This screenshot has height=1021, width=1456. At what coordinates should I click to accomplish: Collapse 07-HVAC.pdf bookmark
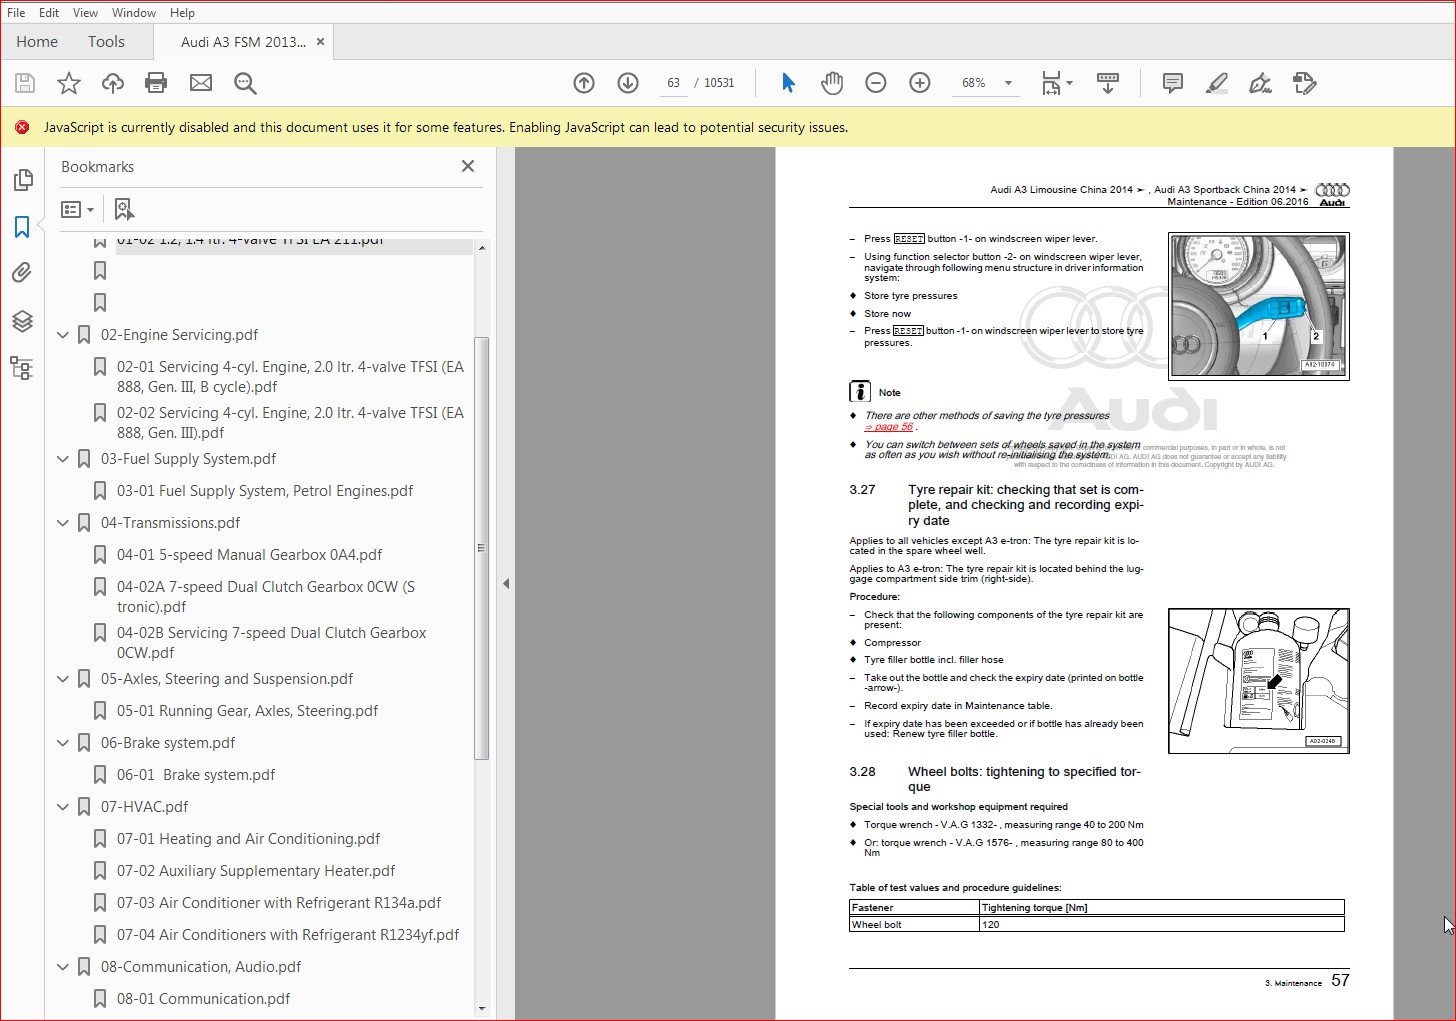point(63,807)
